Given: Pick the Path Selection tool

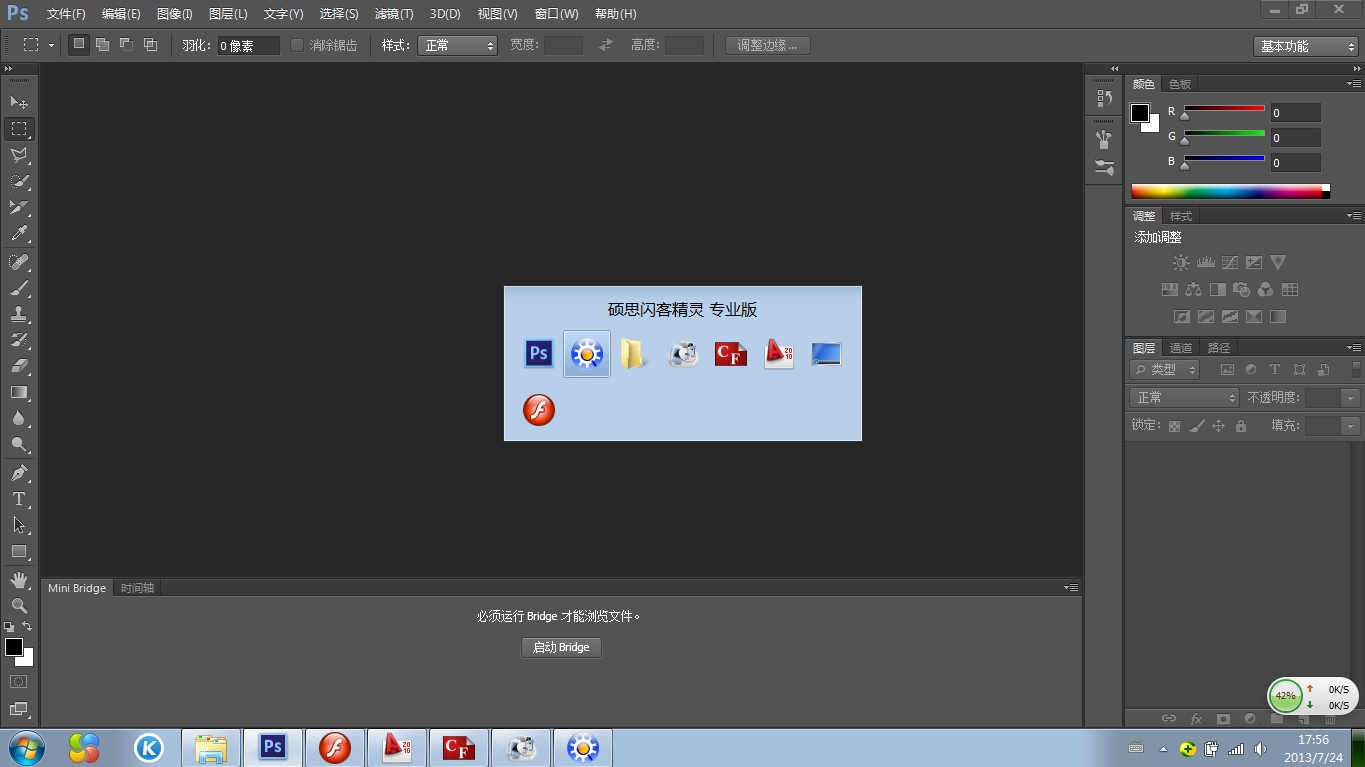Looking at the screenshot, I should (x=19, y=525).
